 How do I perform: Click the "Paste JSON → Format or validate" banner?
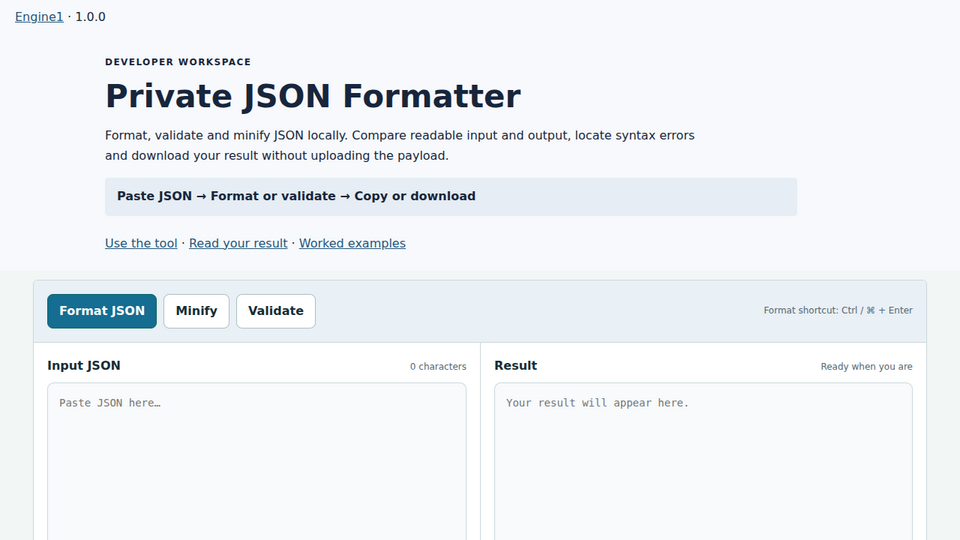click(x=451, y=197)
